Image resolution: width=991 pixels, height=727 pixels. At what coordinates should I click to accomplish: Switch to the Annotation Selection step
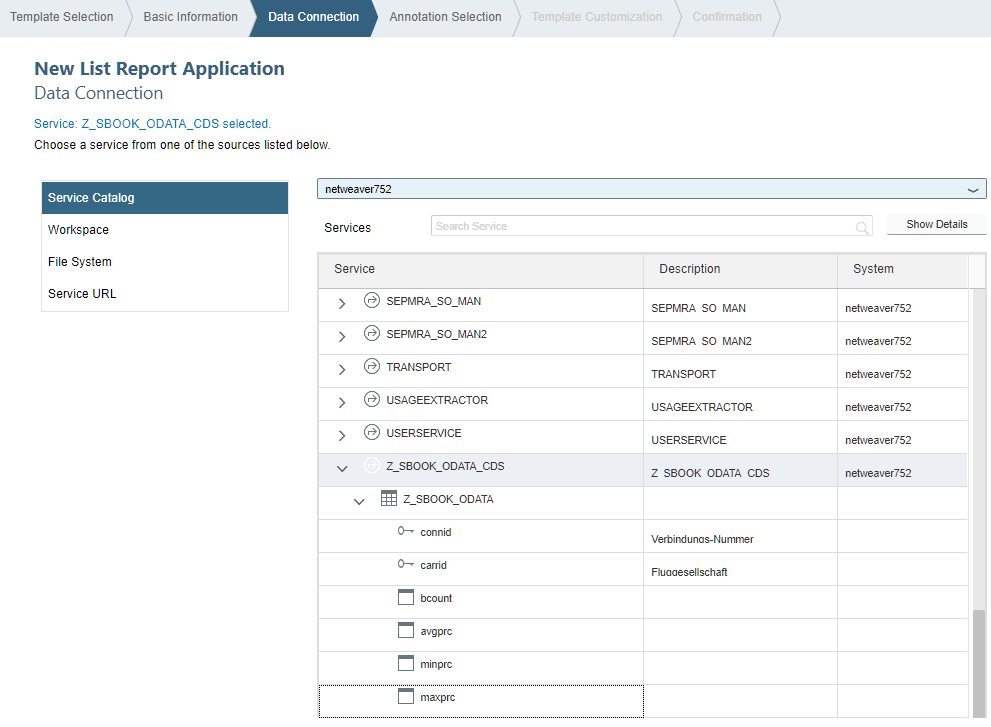[x=445, y=17]
